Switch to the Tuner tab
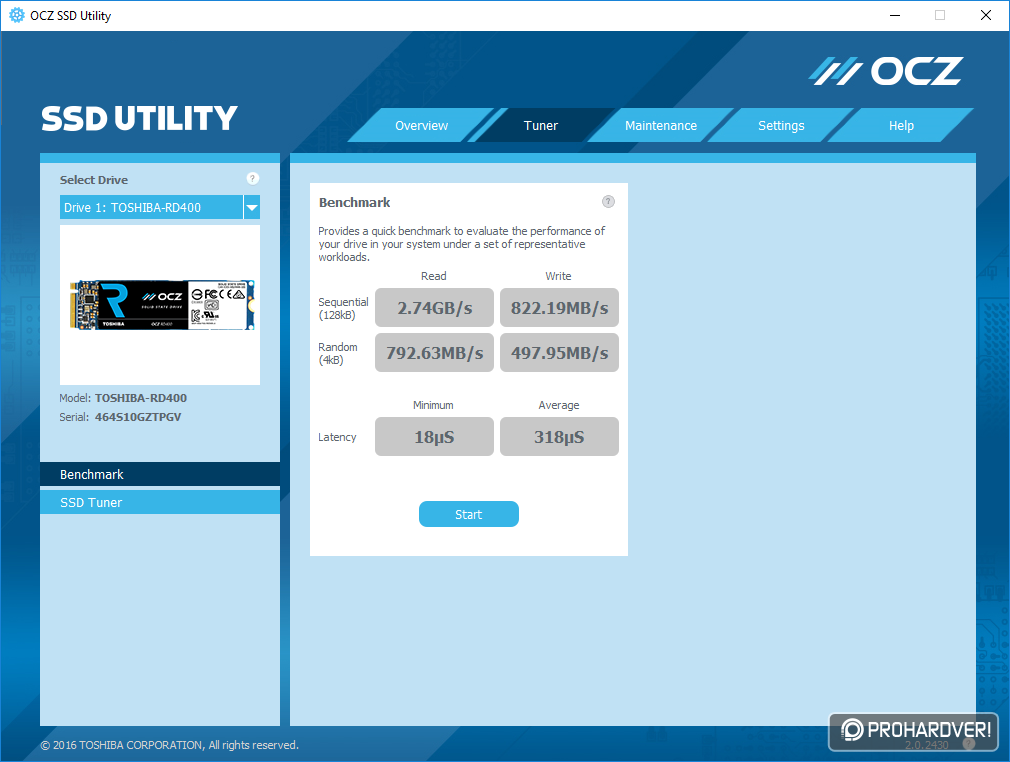 click(x=540, y=126)
